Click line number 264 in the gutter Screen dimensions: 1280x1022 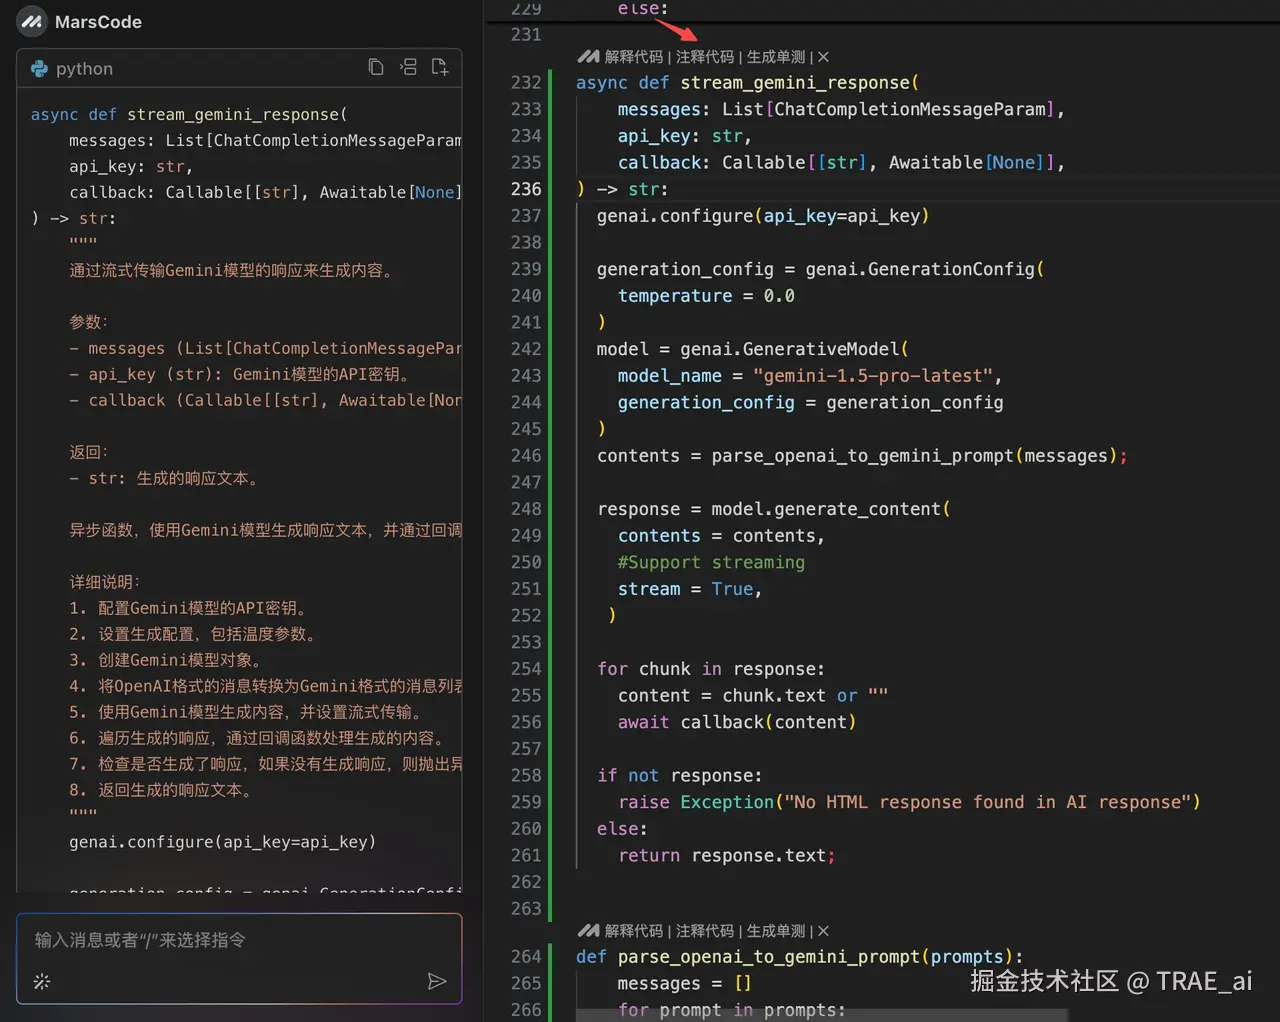[x=526, y=957]
